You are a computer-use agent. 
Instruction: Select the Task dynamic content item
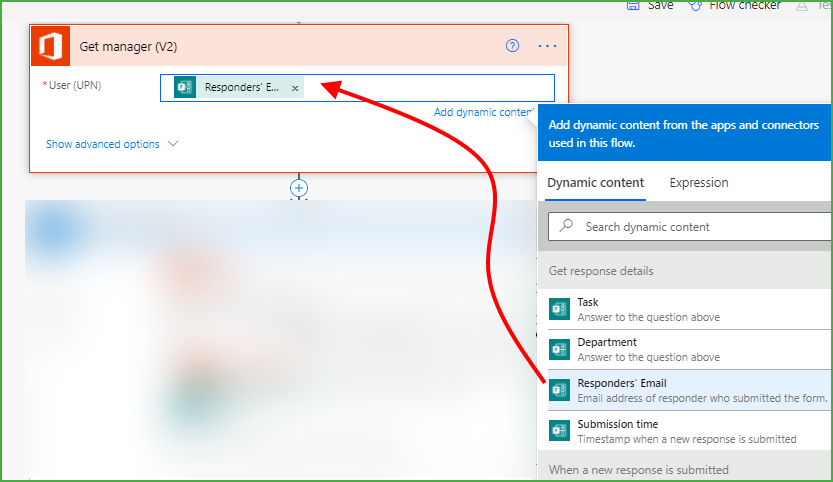(689, 309)
